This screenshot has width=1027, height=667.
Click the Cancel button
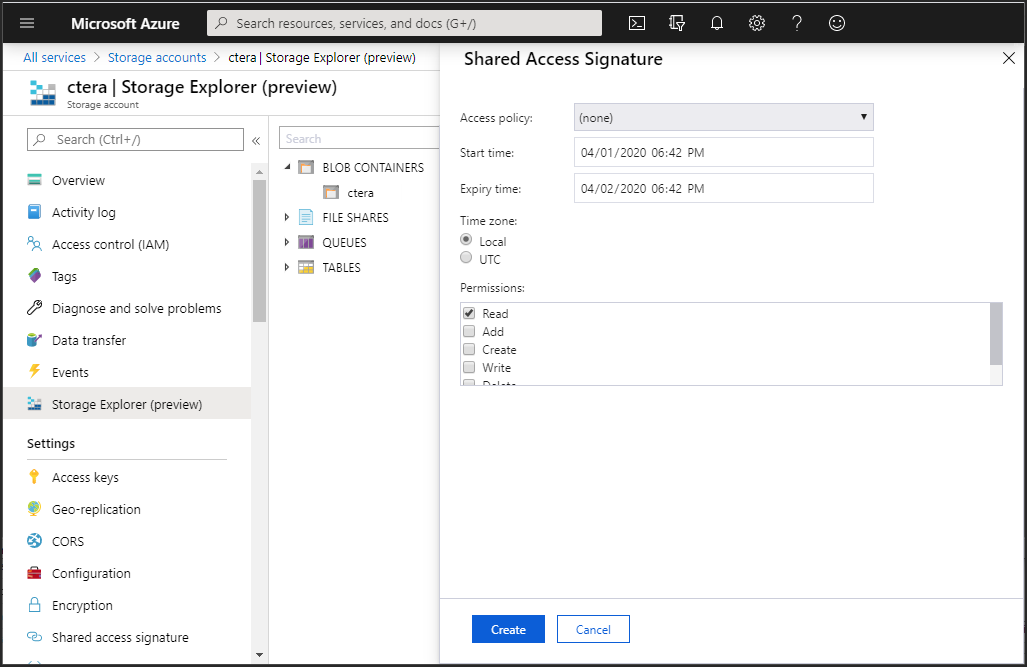point(593,629)
